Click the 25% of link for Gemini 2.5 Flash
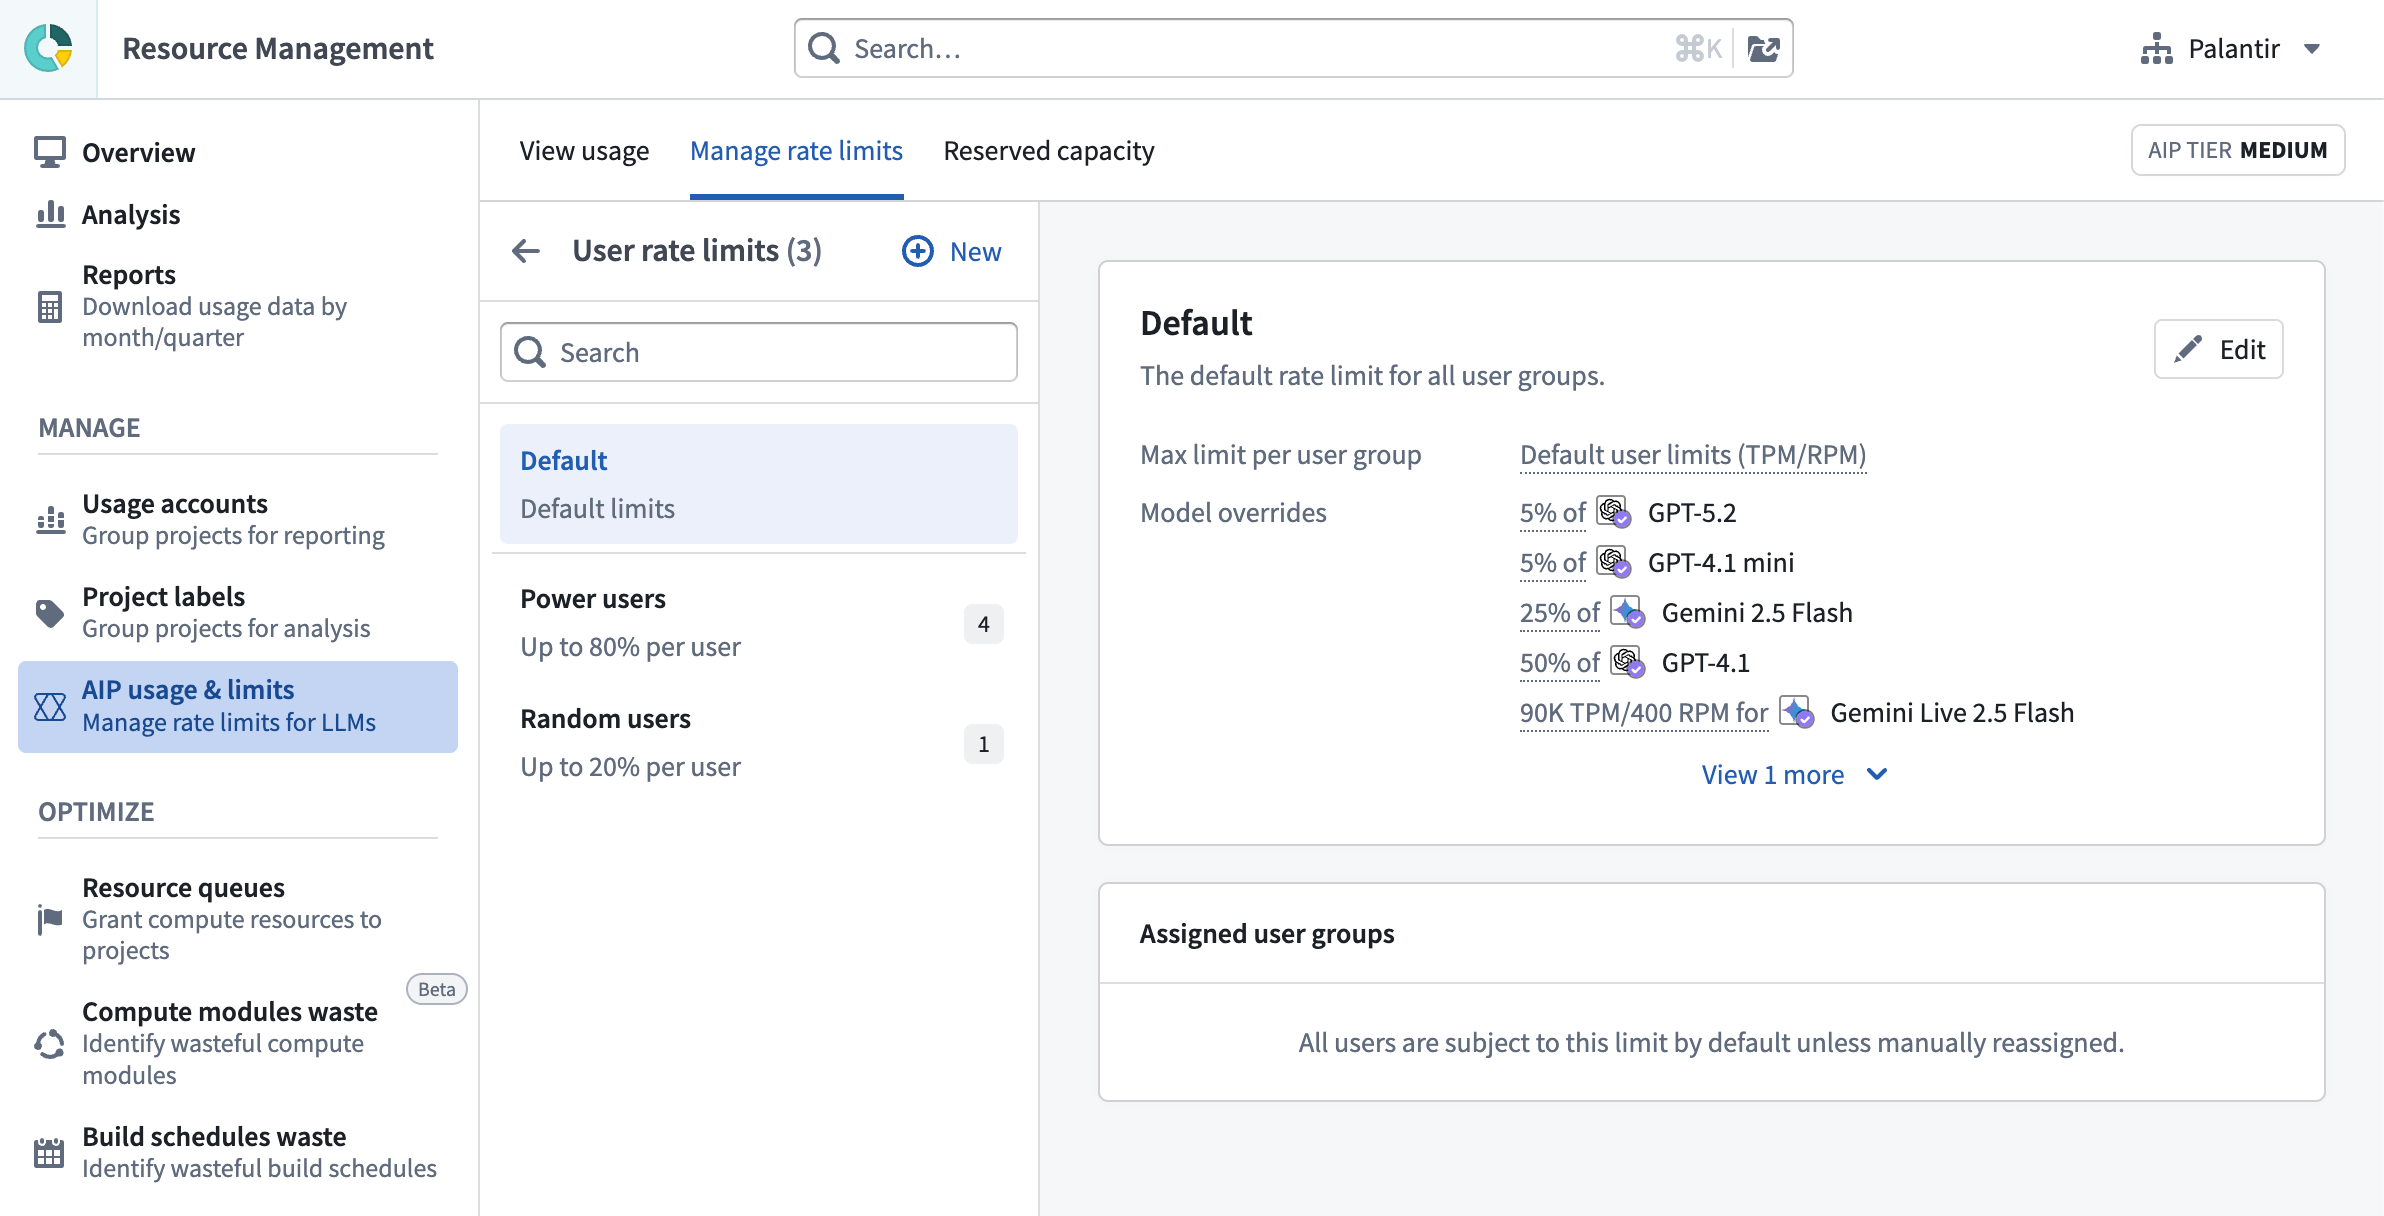The height and width of the screenshot is (1216, 2384). coord(1559,613)
